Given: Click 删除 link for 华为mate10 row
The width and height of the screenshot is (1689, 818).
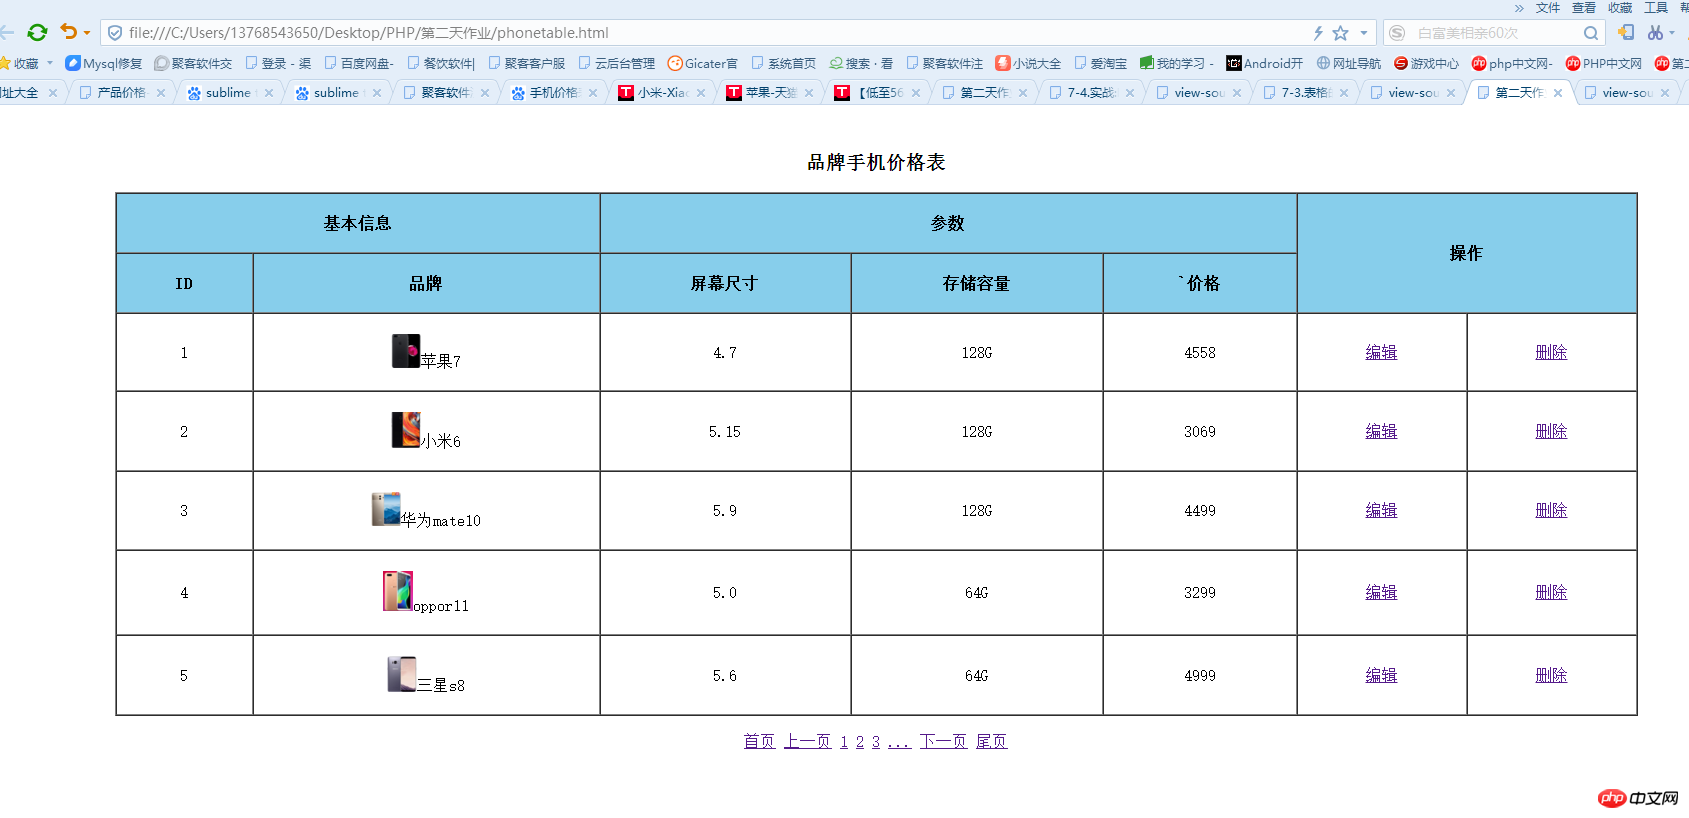Looking at the screenshot, I should (x=1551, y=510).
